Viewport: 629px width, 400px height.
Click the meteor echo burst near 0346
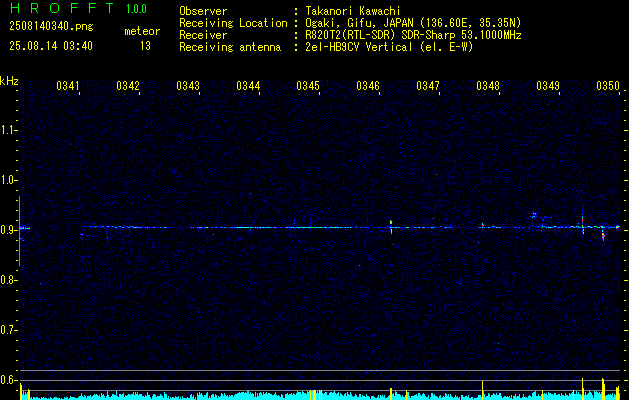point(391,227)
